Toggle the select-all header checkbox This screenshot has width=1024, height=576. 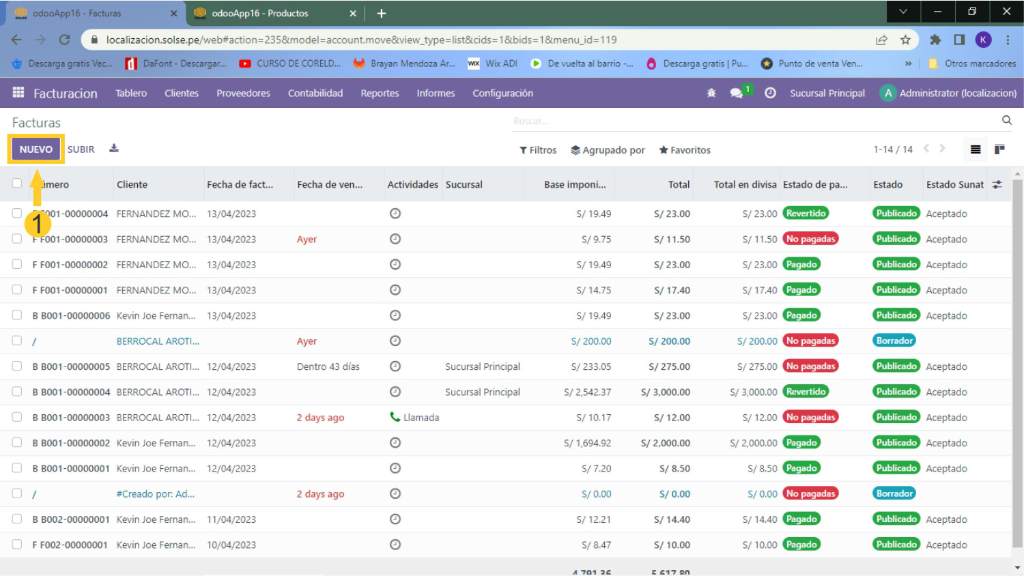point(17,184)
